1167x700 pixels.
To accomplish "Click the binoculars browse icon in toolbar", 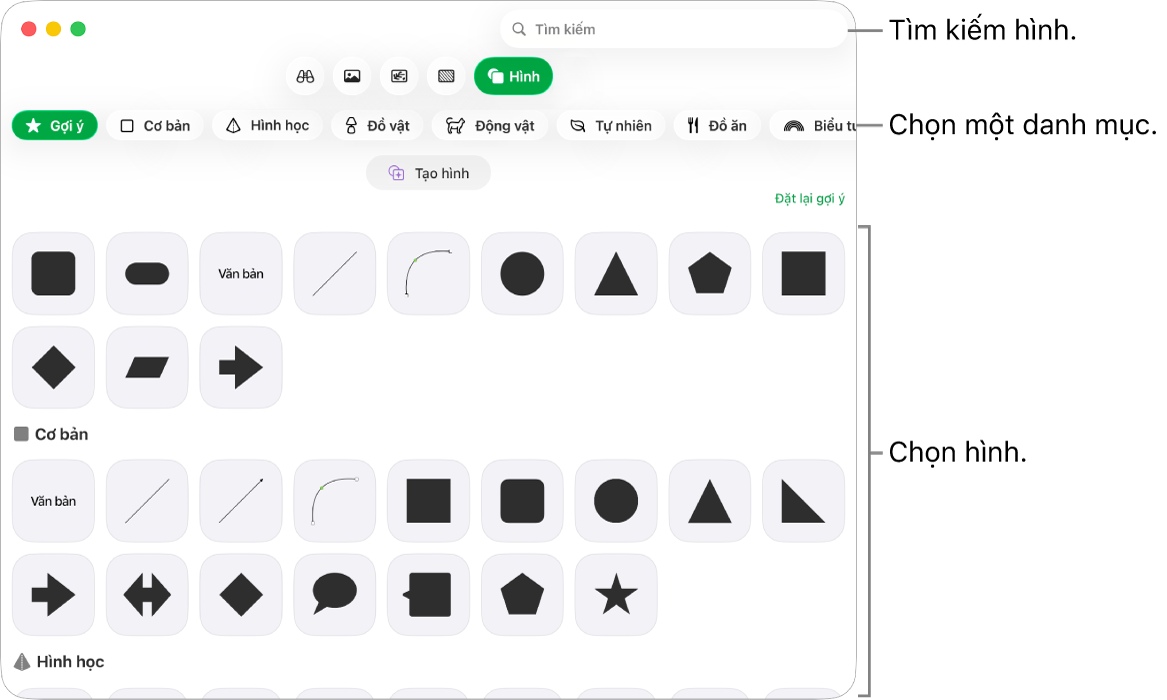I will (x=305, y=76).
